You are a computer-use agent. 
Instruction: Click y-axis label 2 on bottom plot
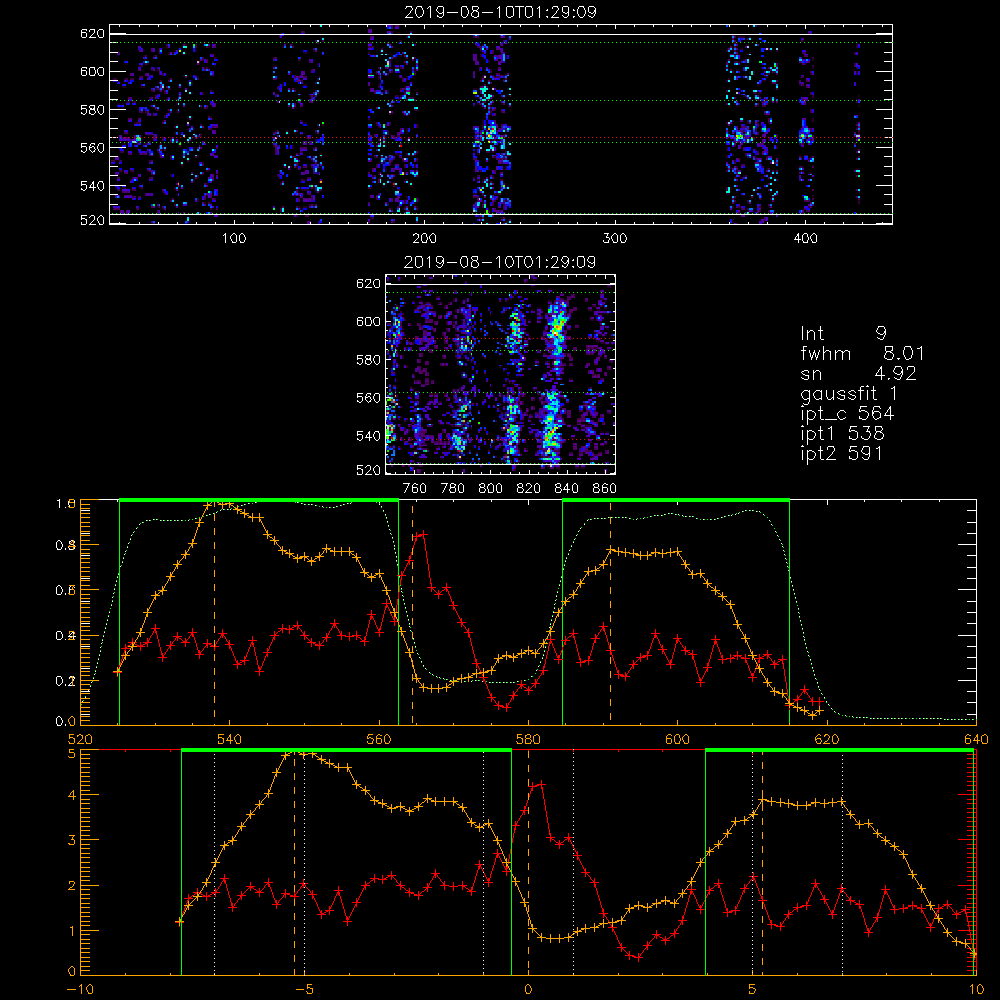point(71,886)
